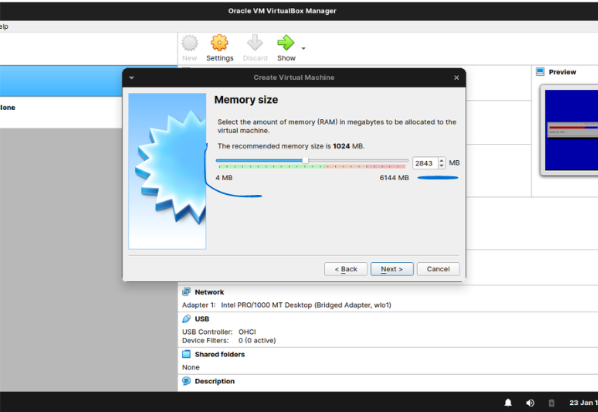Increase memory with the spinner up arrow
598x412 pixels.
point(441,161)
